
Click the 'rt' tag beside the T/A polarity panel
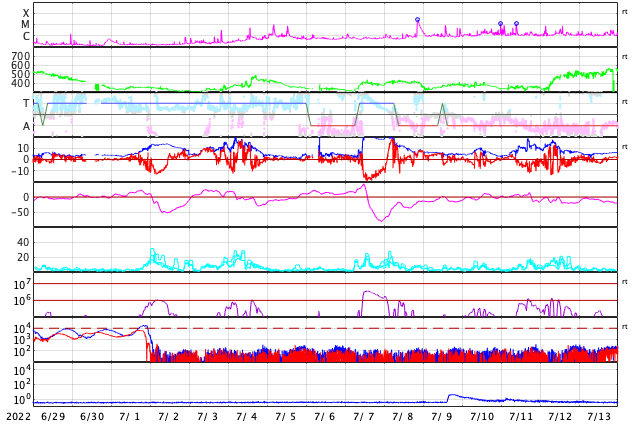tap(625, 102)
